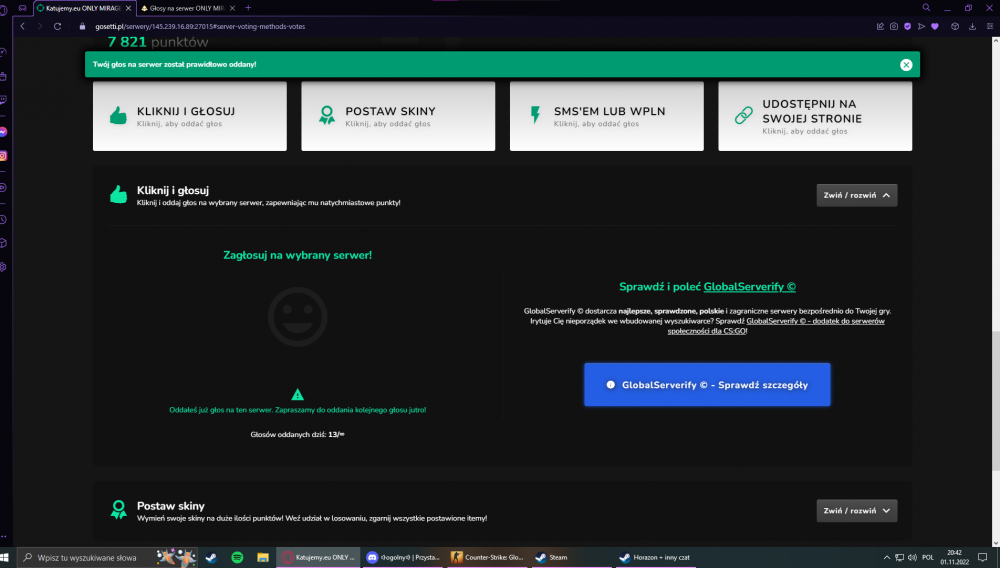Dismiss the green vote success notification
Viewport: 1000px width, 568px height.
(x=906, y=64)
